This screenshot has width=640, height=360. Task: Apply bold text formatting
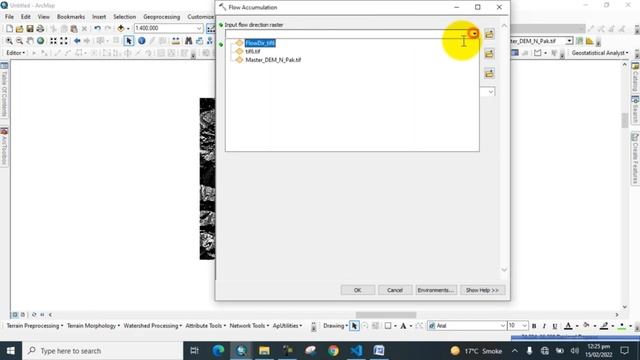point(534,326)
